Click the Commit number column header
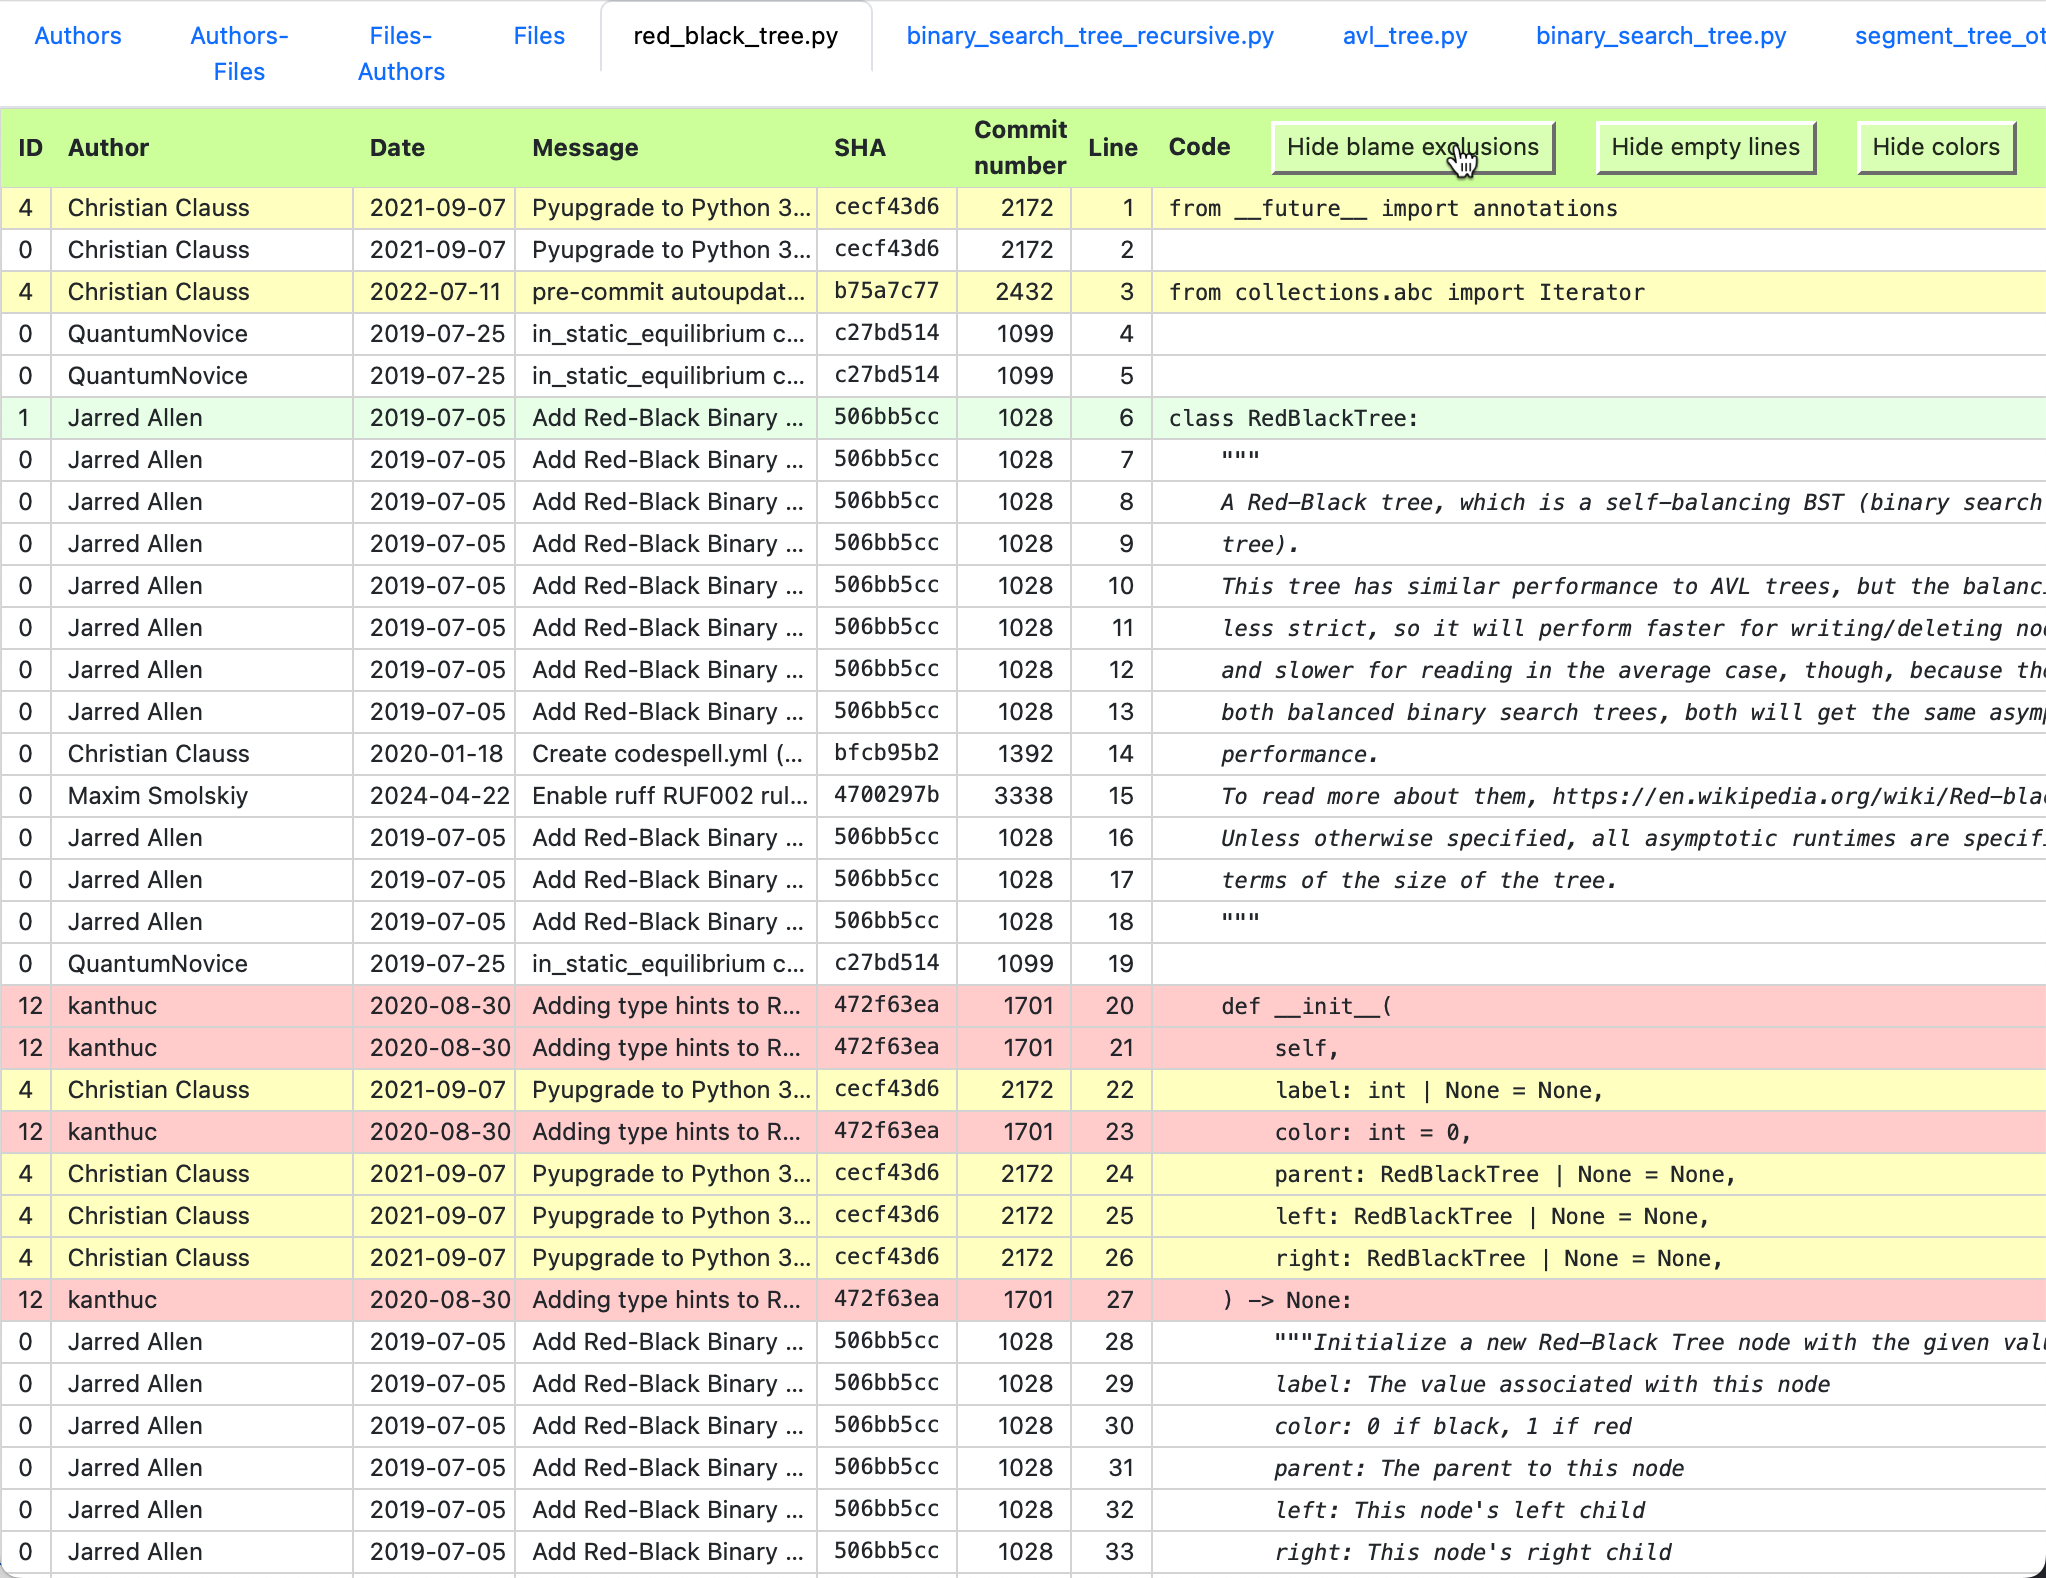 1020,148
